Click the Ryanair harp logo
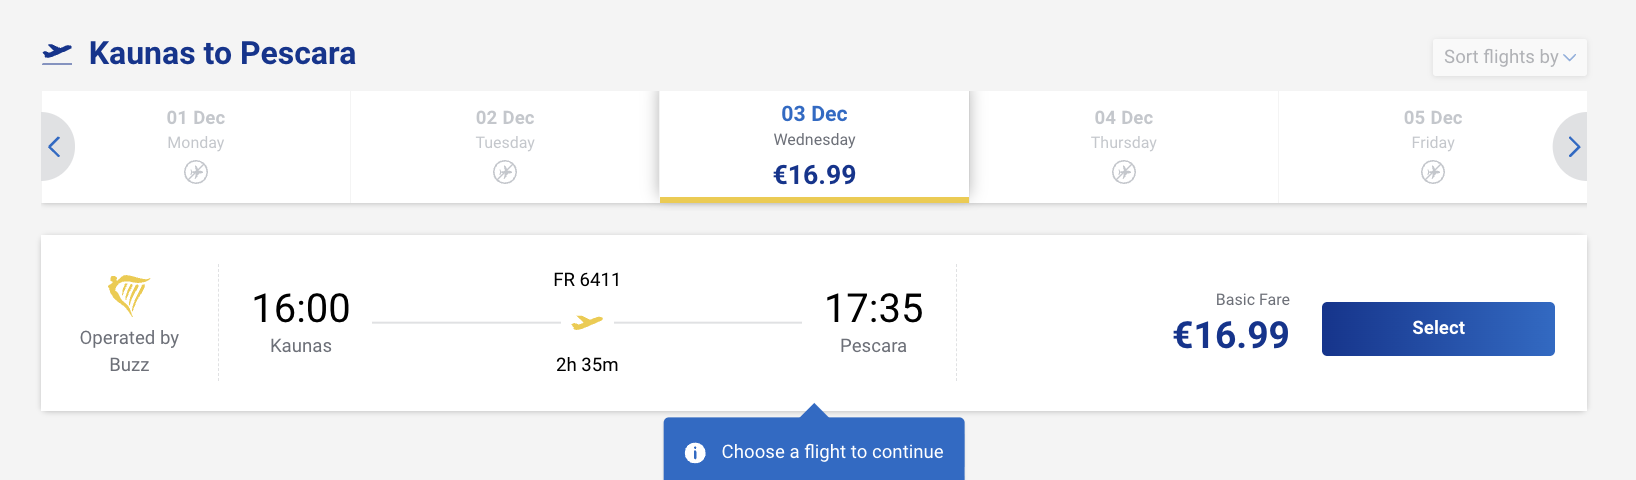Viewport: 1636px width, 480px height. tap(129, 294)
